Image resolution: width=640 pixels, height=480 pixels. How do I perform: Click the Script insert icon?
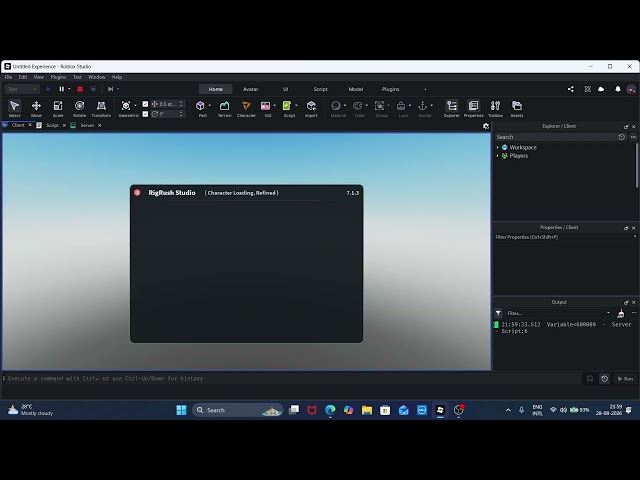[x=287, y=106]
